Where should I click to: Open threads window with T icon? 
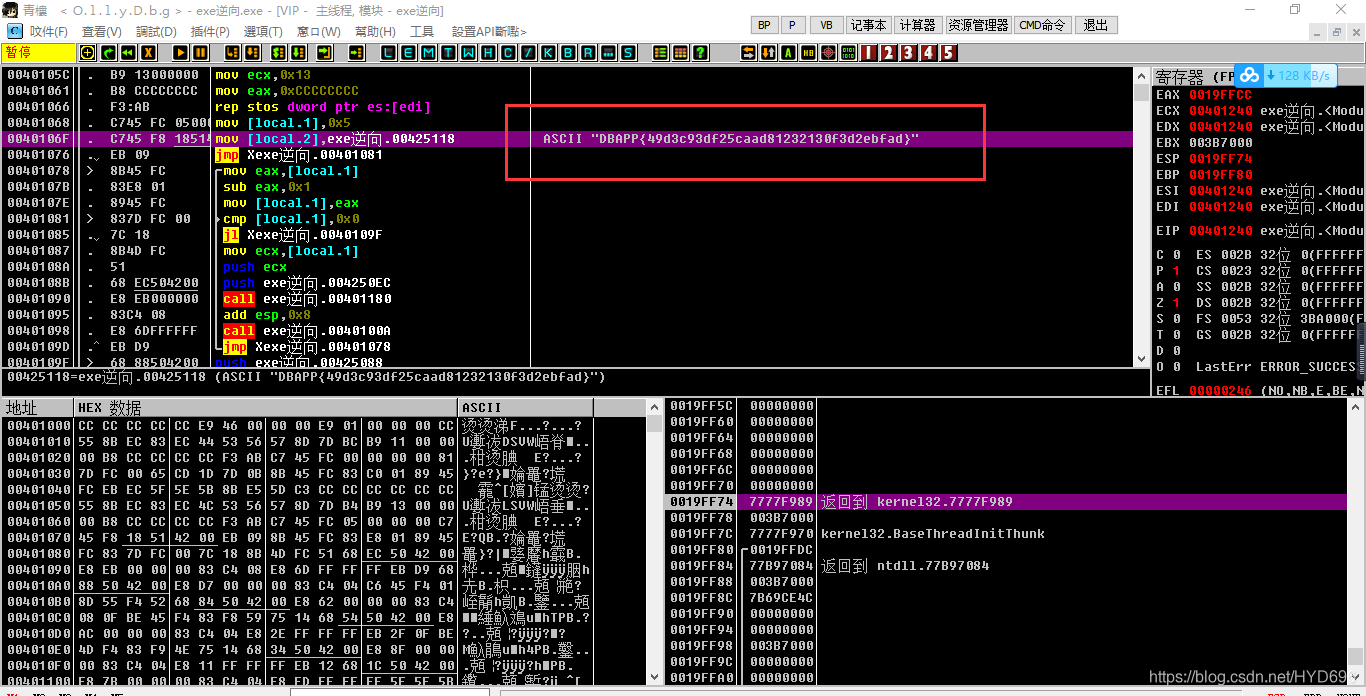coord(449,52)
